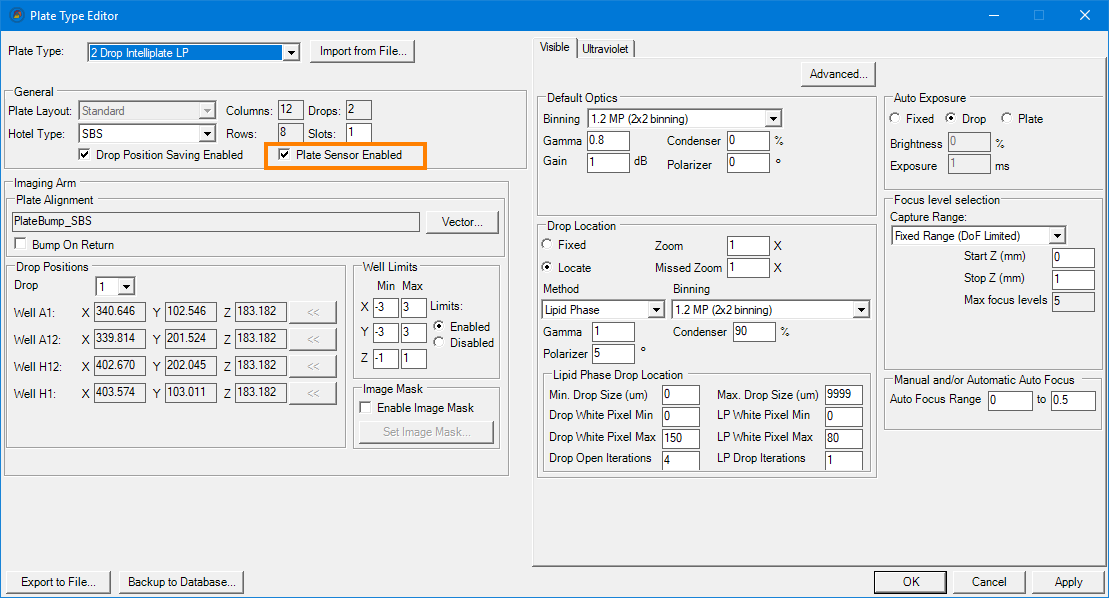Click the << button for Well H12
1109x598 pixels.
pyautogui.click(x=313, y=366)
